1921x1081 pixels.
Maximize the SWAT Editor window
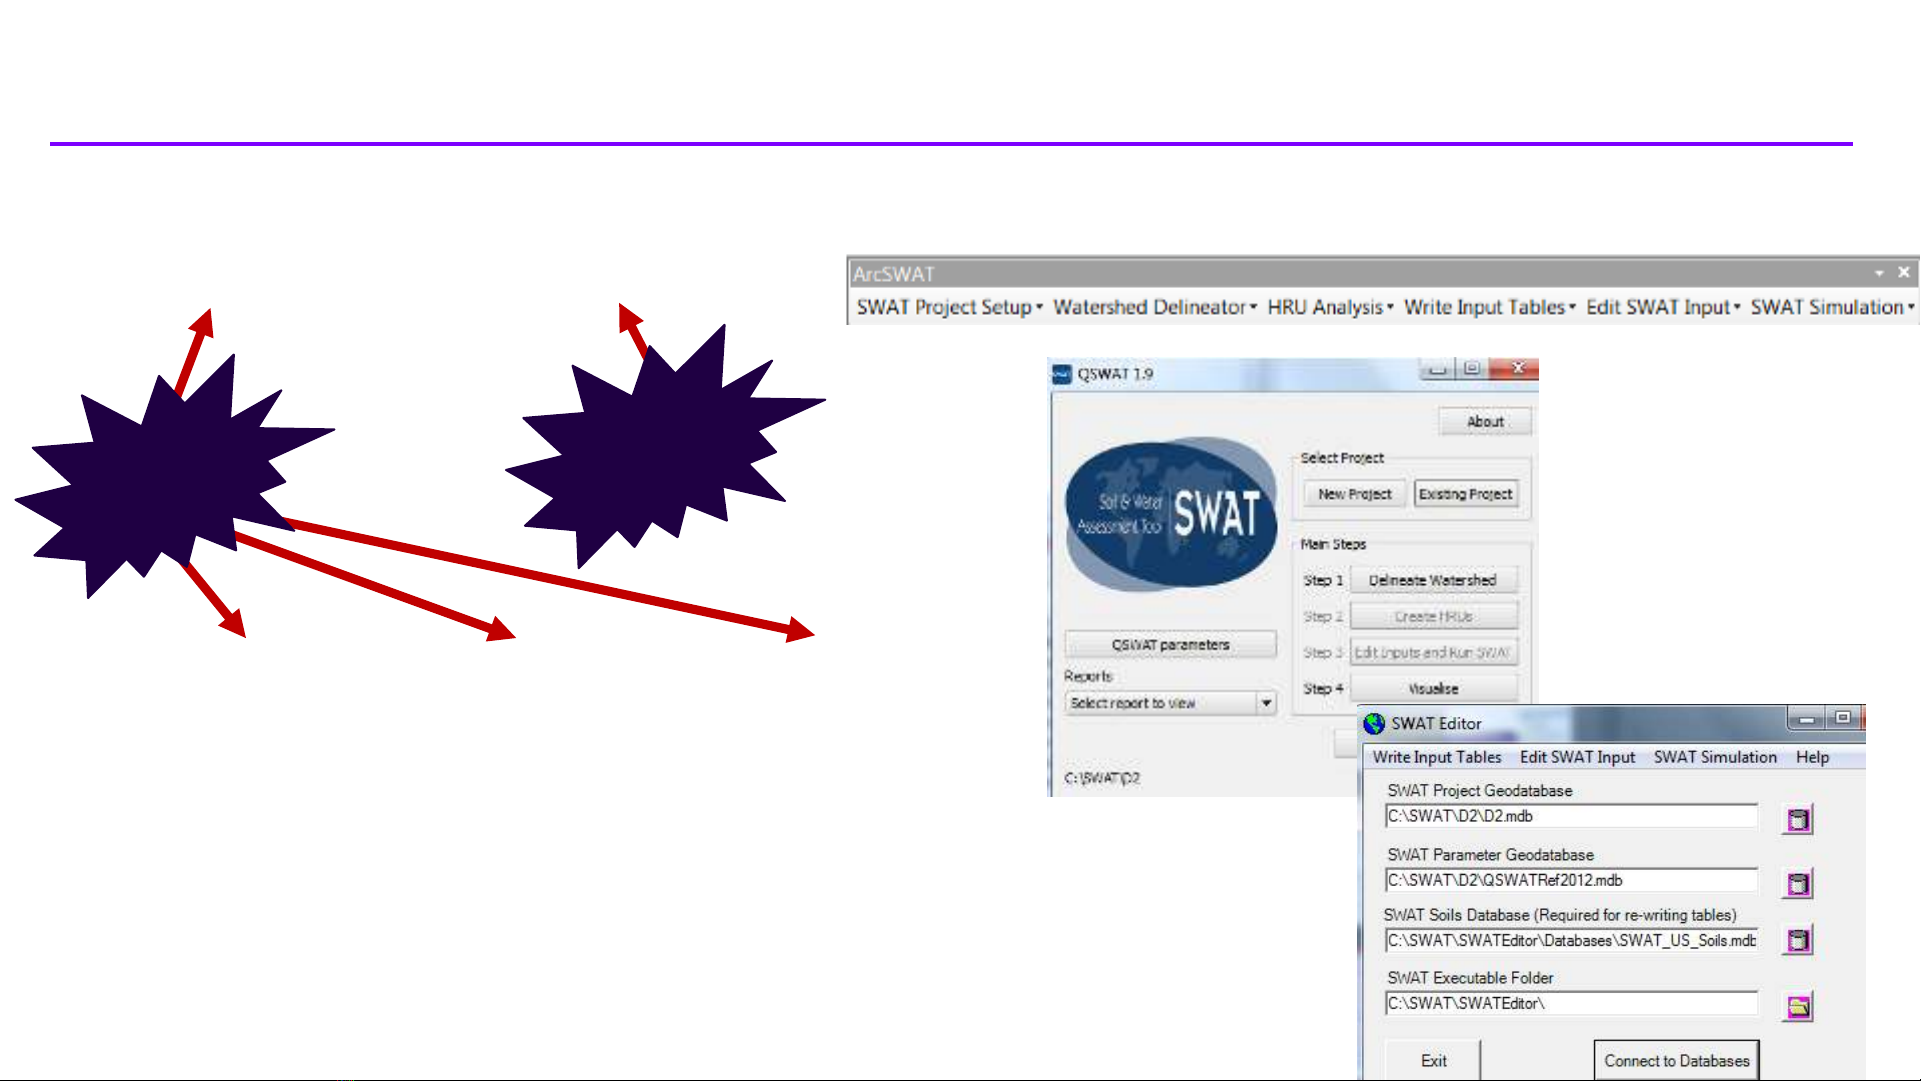[1843, 718]
